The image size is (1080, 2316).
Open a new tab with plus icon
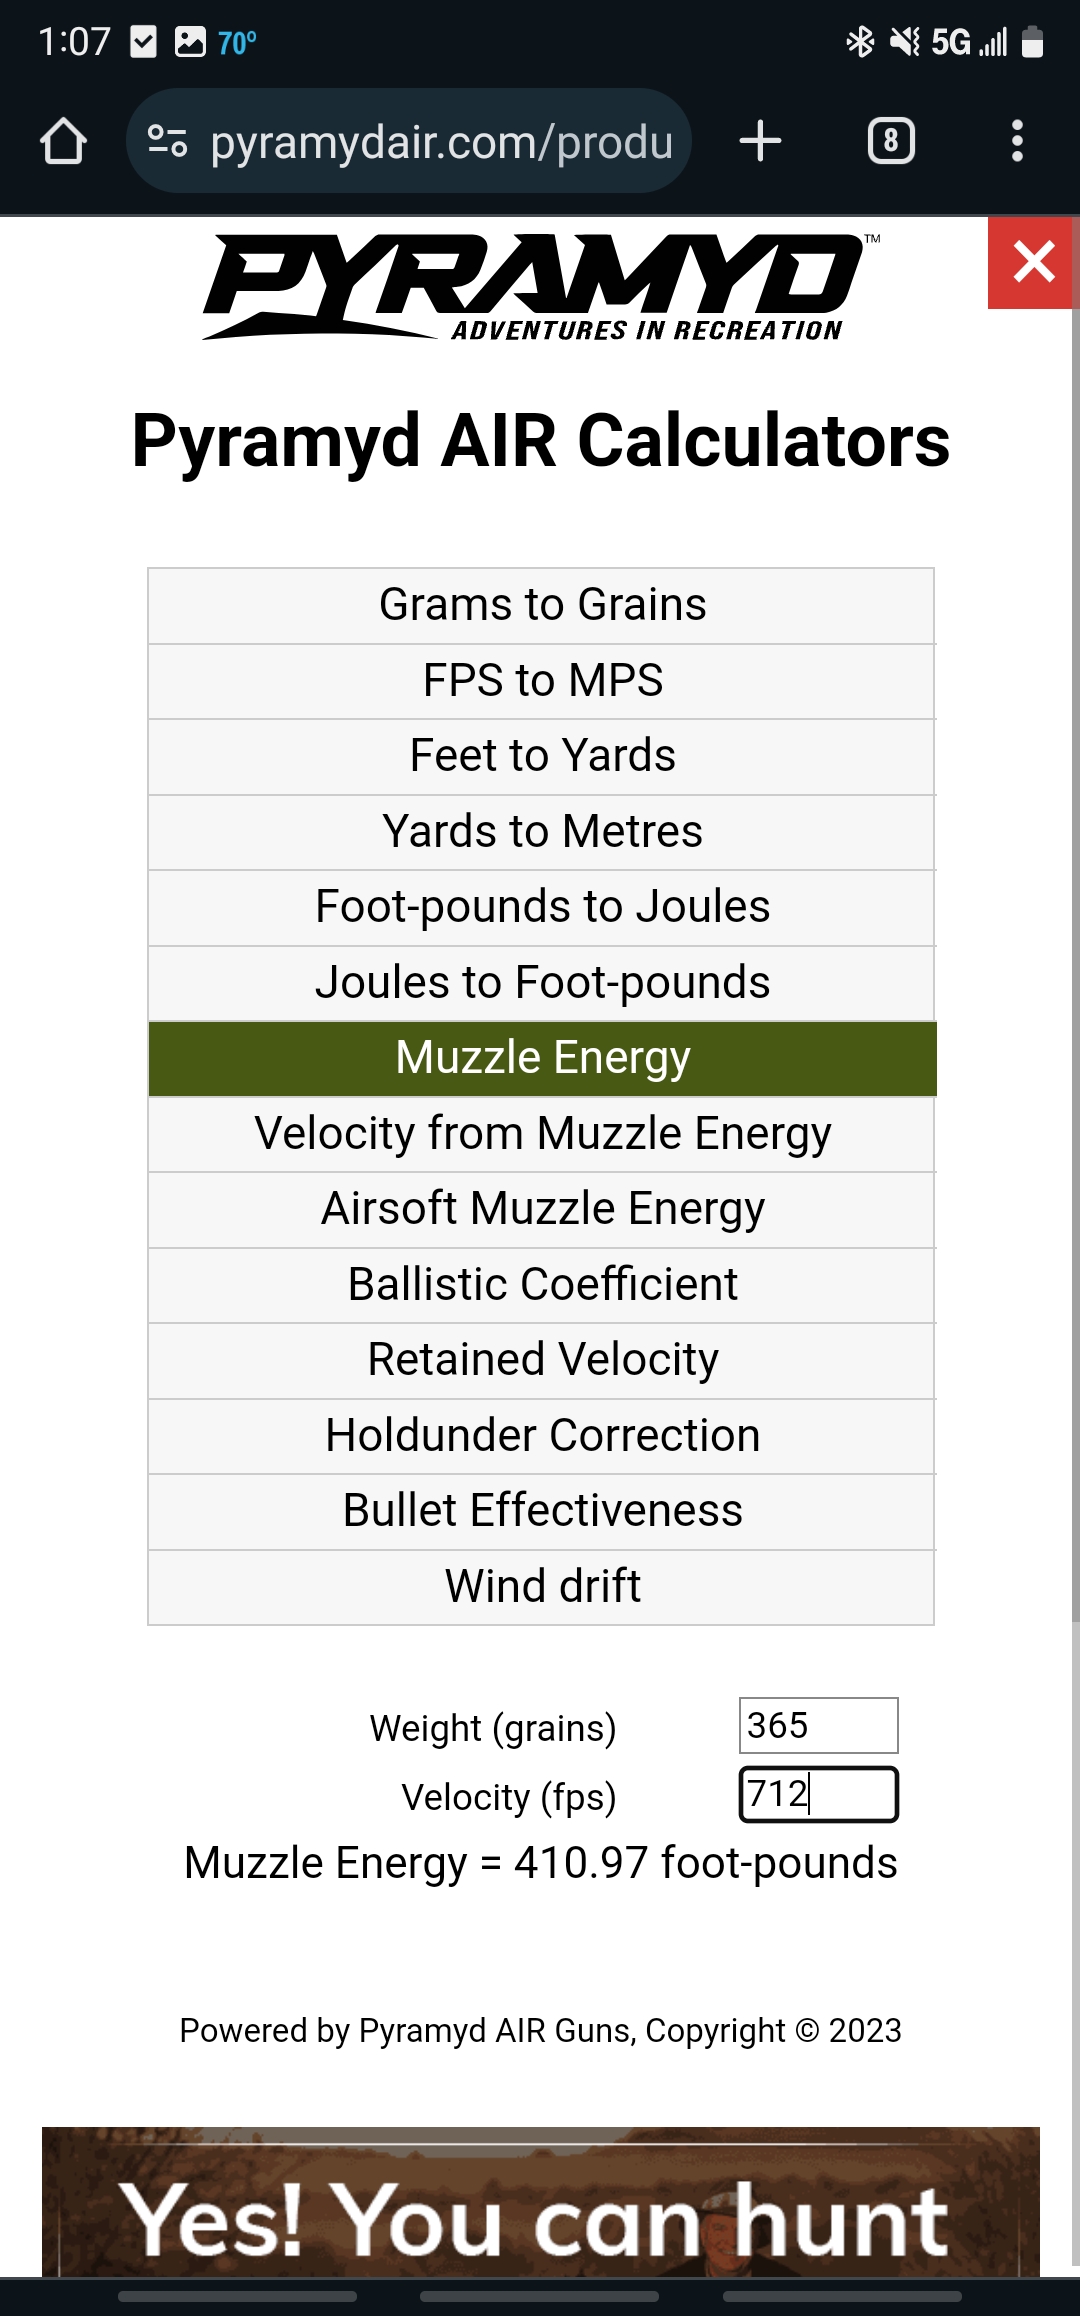760,141
